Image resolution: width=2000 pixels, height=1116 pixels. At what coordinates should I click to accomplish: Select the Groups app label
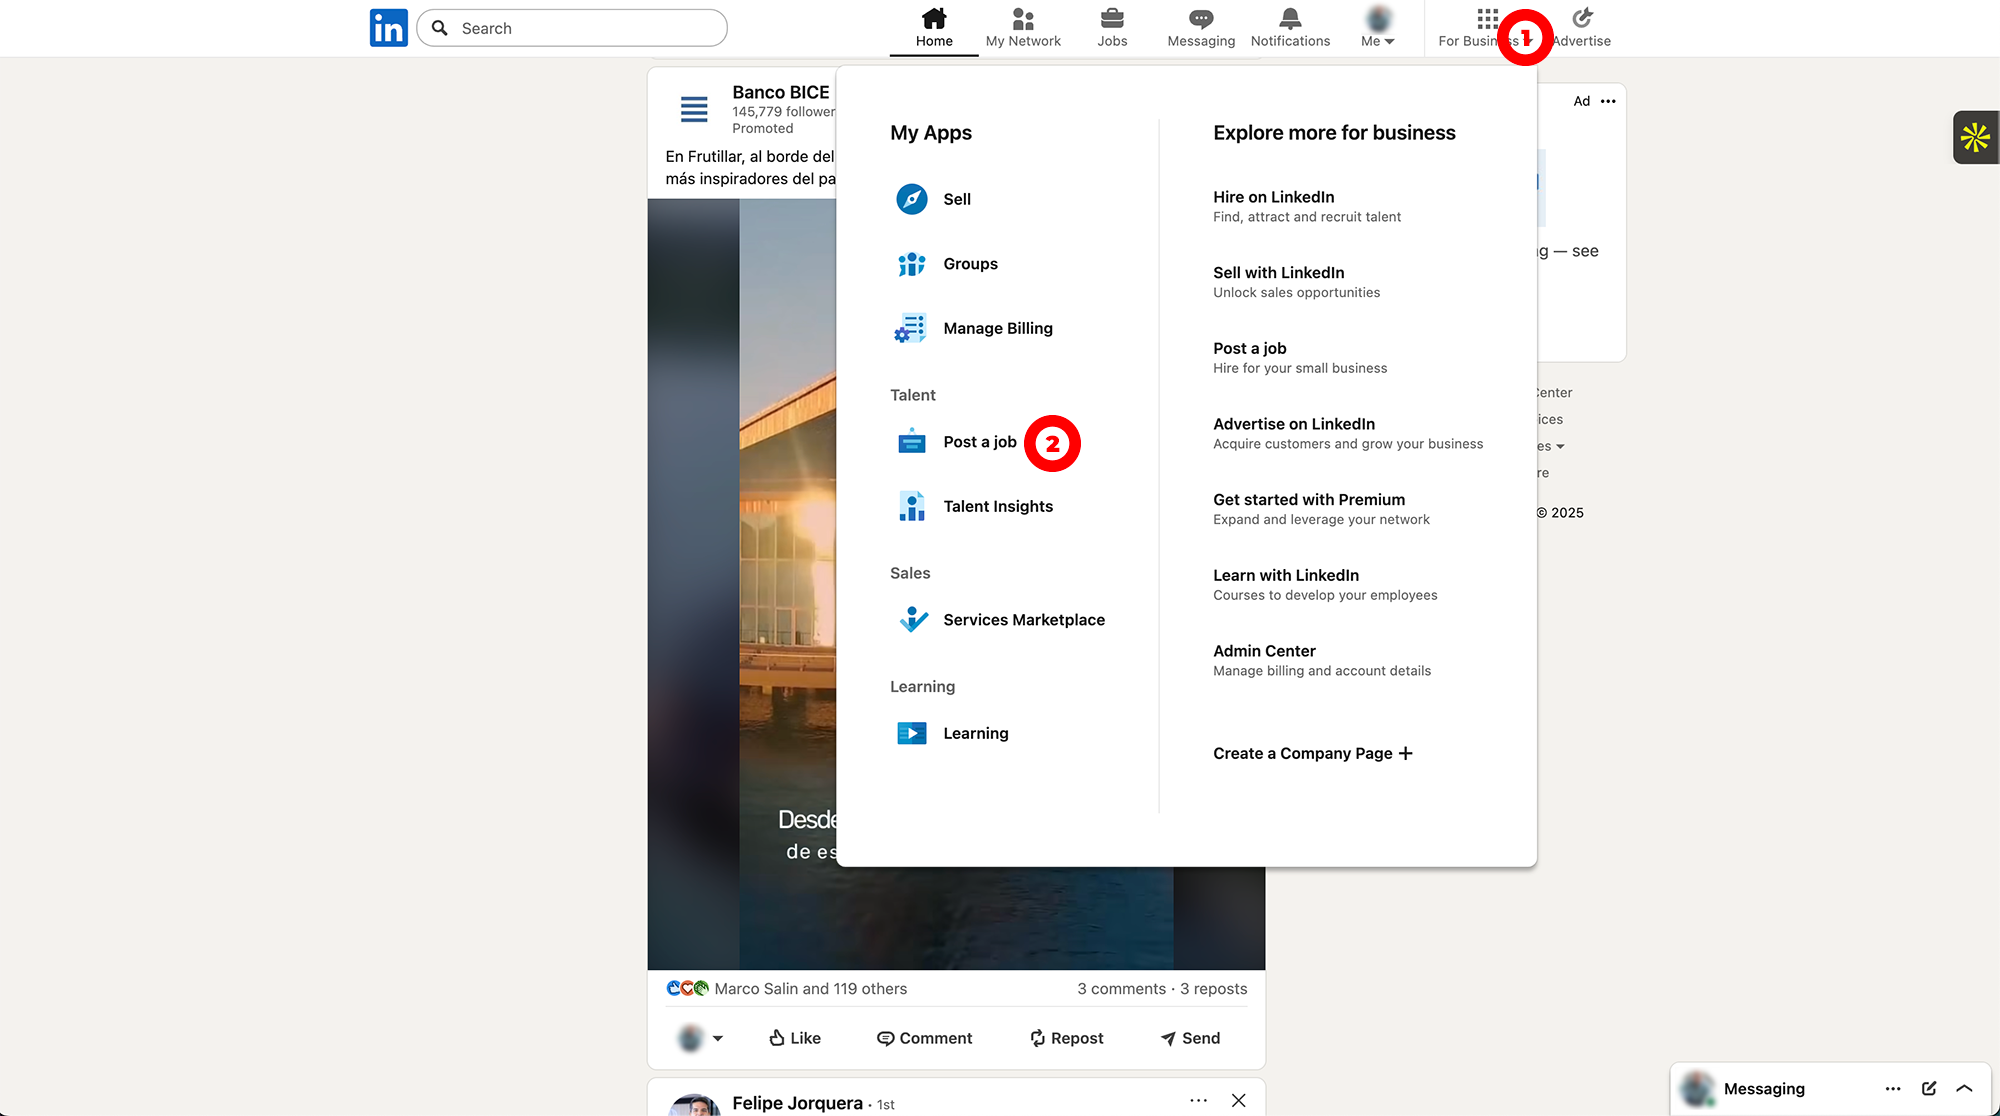[x=970, y=264]
